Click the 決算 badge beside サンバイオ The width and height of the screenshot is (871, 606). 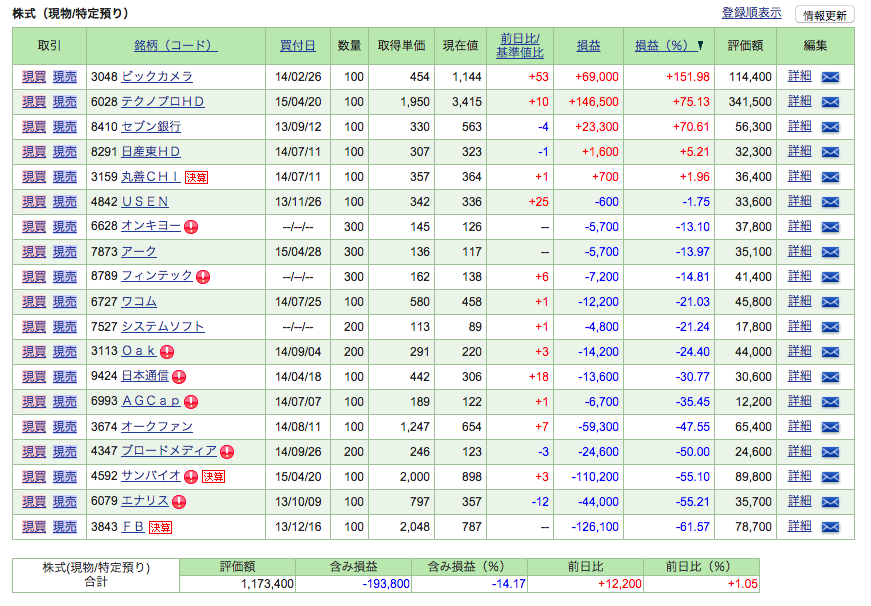tap(213, 477)
